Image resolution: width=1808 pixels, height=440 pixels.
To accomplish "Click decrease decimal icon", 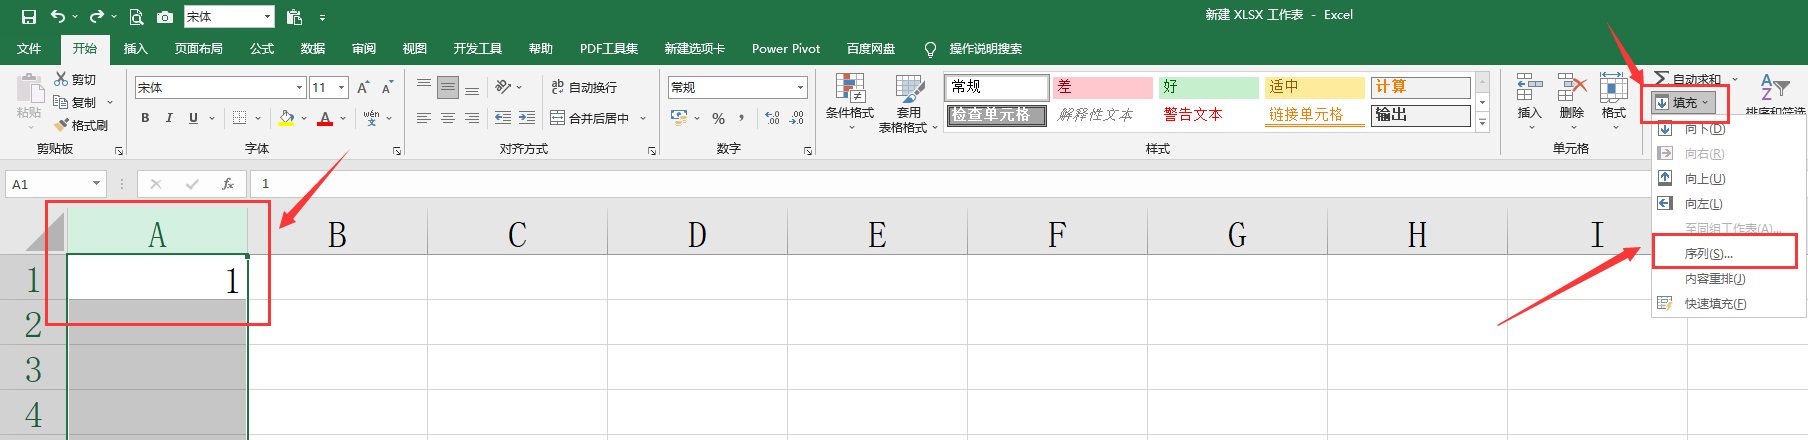I will 797,118.
